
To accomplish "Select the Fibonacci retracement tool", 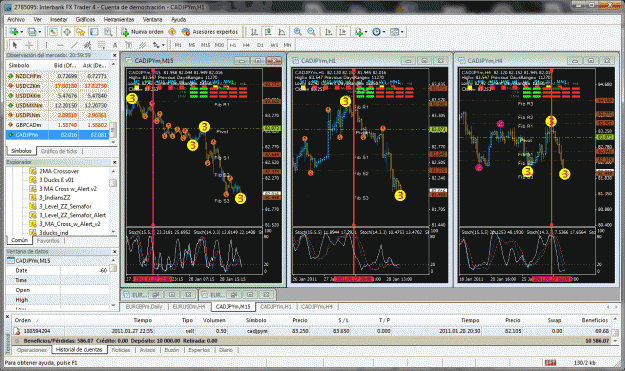I will tap(101, 45).
